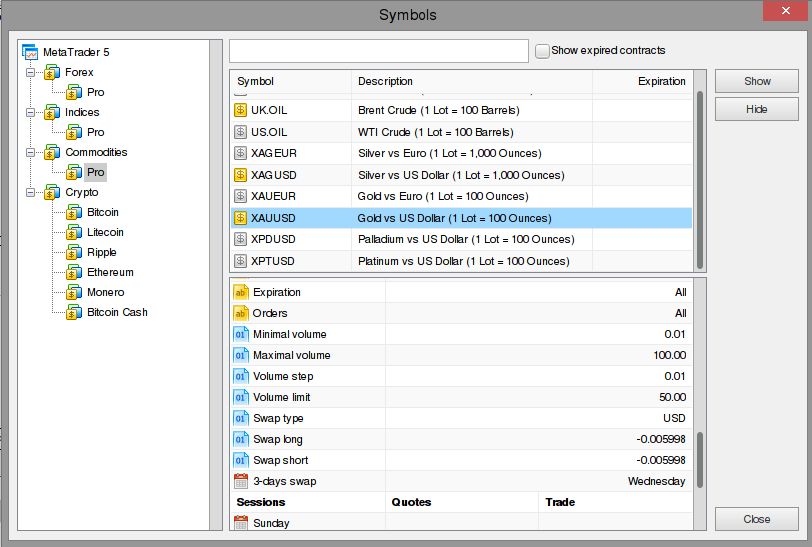Collapse the Crypto tree node

(31, 192)
